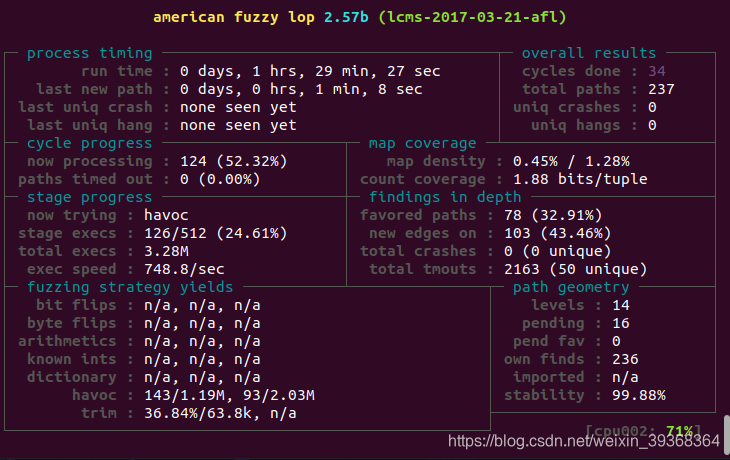Click target name '(lcms-2017-03-21-afl)'

(473, 17)
